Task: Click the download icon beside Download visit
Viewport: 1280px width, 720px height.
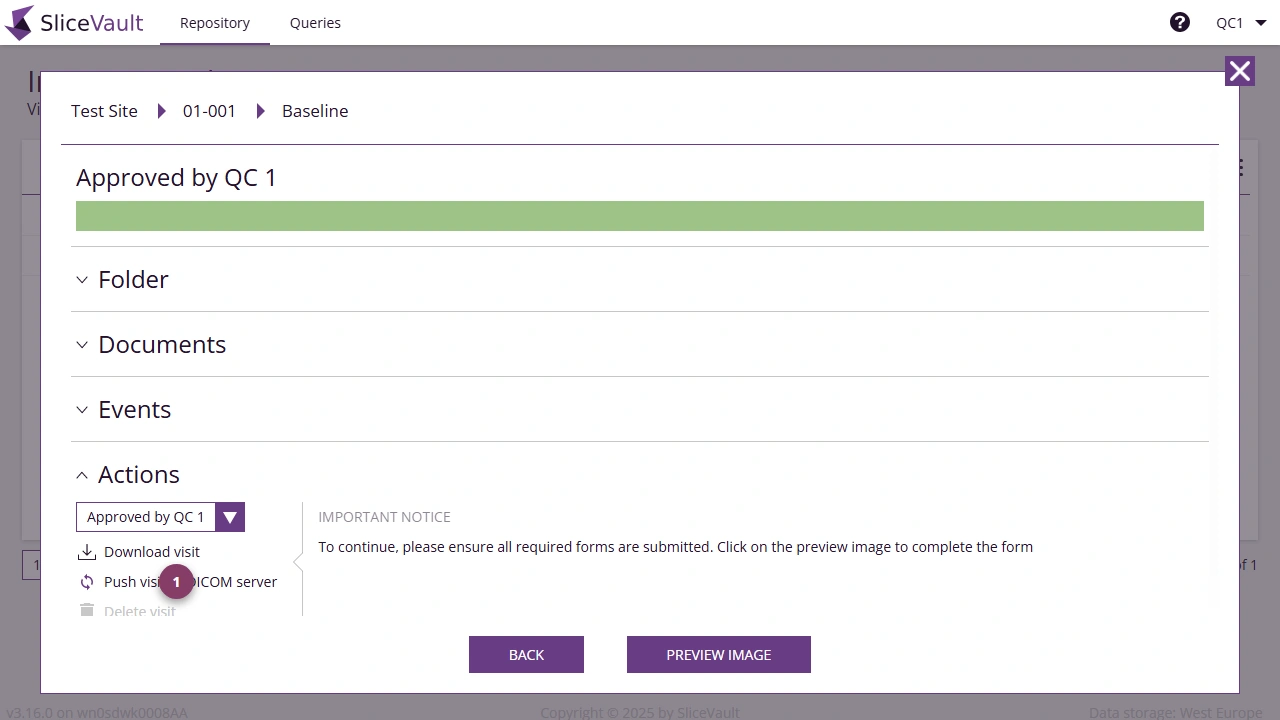Action: coord(87,551)
